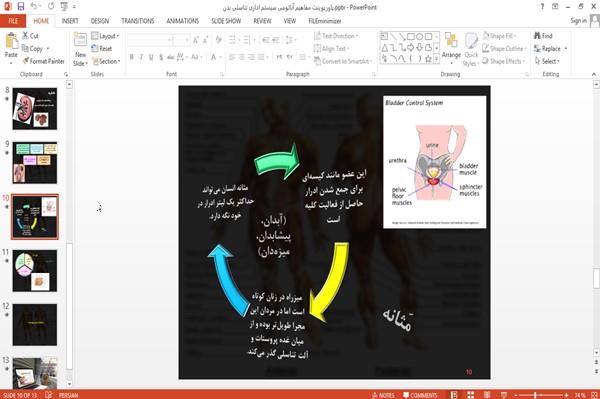
Task: Click Sign in link
Action: coord(578,21)
